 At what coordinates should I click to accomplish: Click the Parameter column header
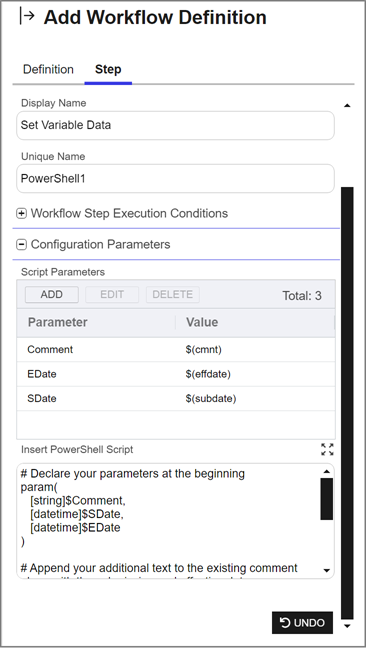point(96,322)
